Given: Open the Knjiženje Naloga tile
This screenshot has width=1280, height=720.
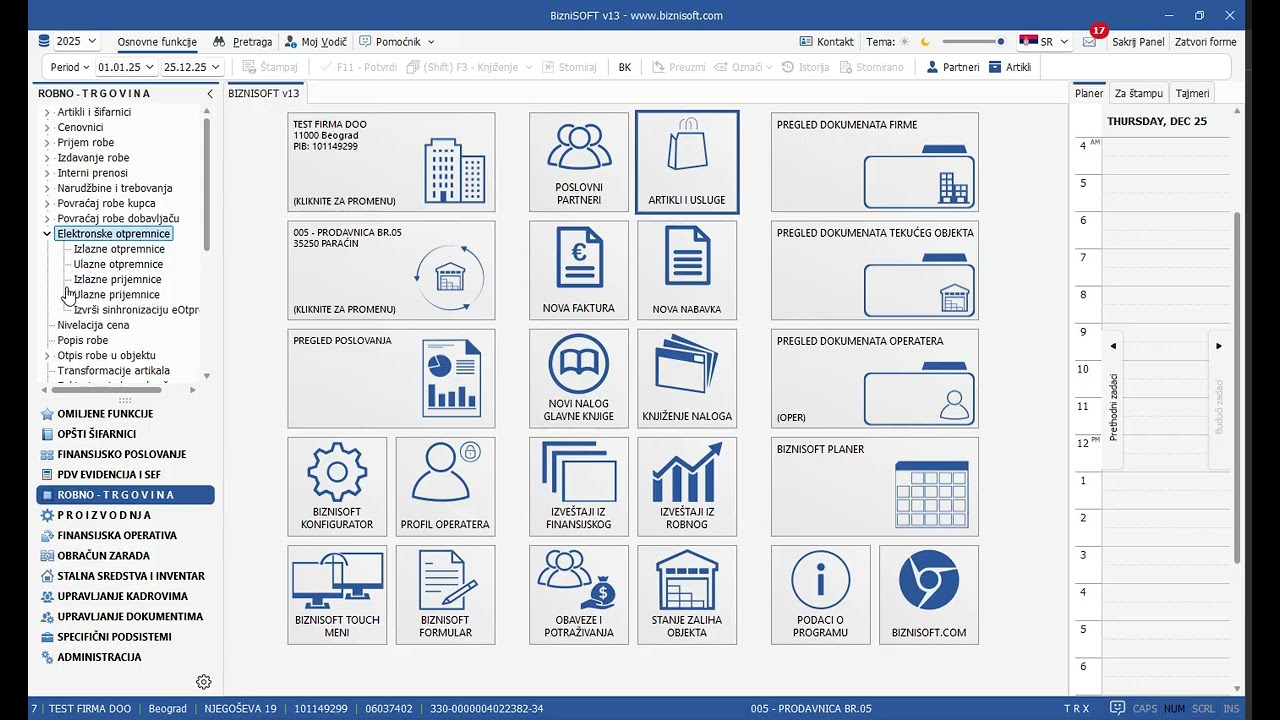Looking at the screenshot, I should pyautogui.click(x=687, y=378).
